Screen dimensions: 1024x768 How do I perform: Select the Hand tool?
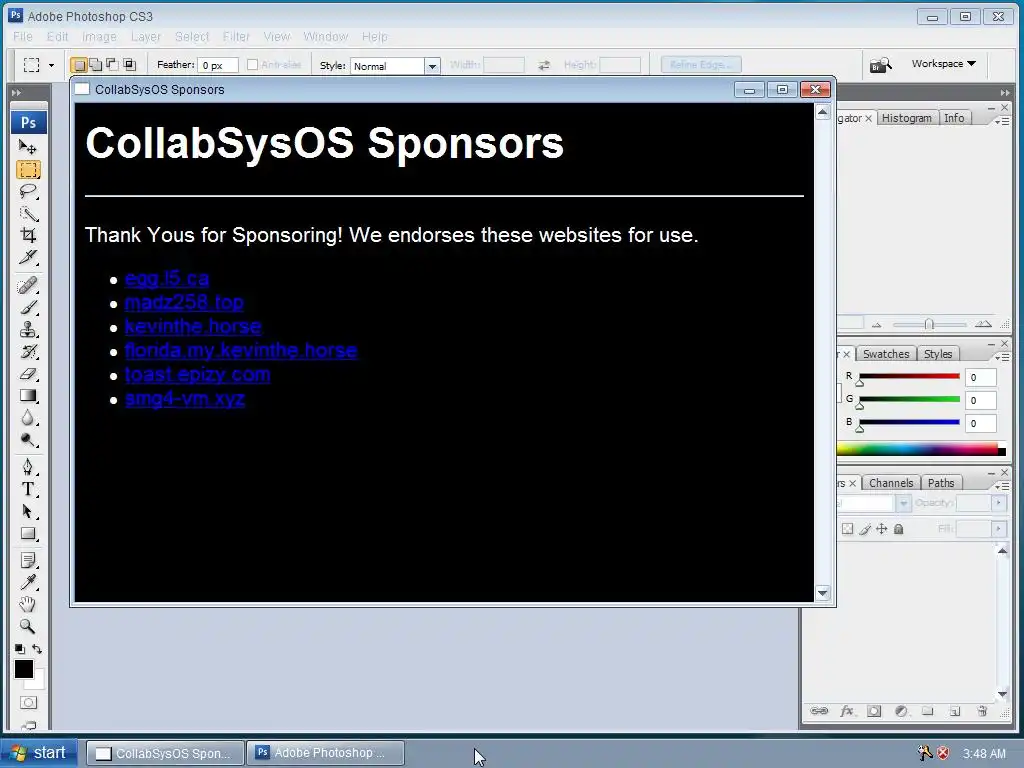click(28, 604)
